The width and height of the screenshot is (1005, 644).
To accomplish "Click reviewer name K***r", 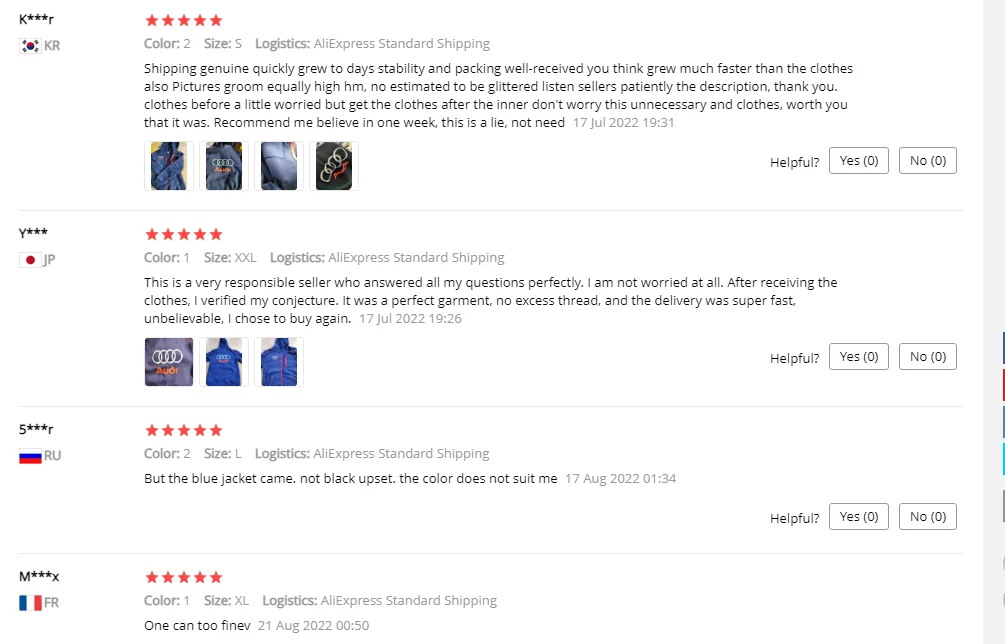I will click(36, 20).
